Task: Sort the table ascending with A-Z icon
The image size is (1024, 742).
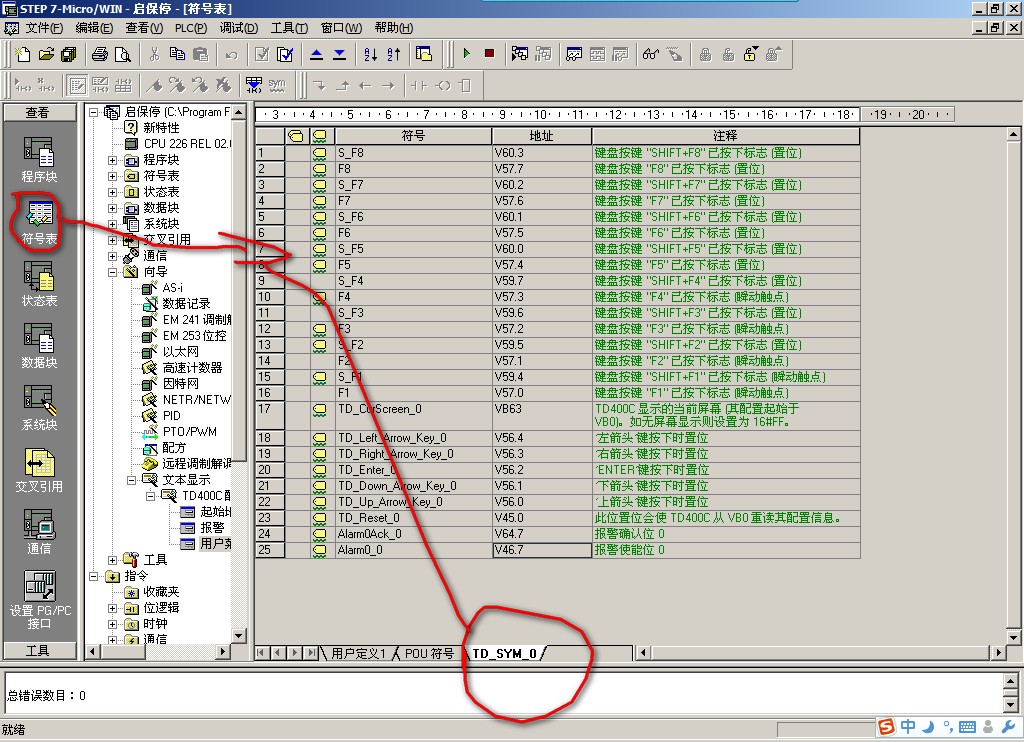Action: click(x=370, y=54)
